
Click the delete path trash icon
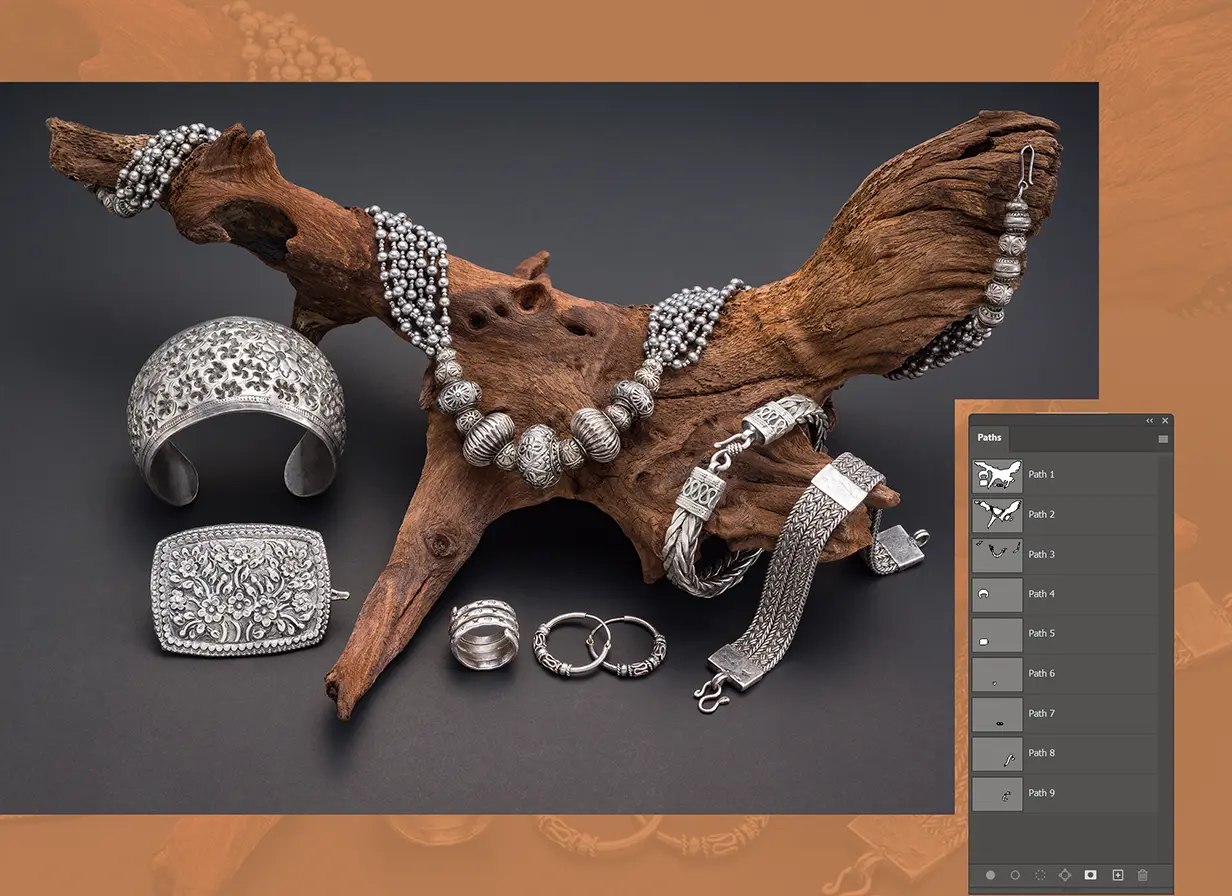click(x=1143, y=875)
